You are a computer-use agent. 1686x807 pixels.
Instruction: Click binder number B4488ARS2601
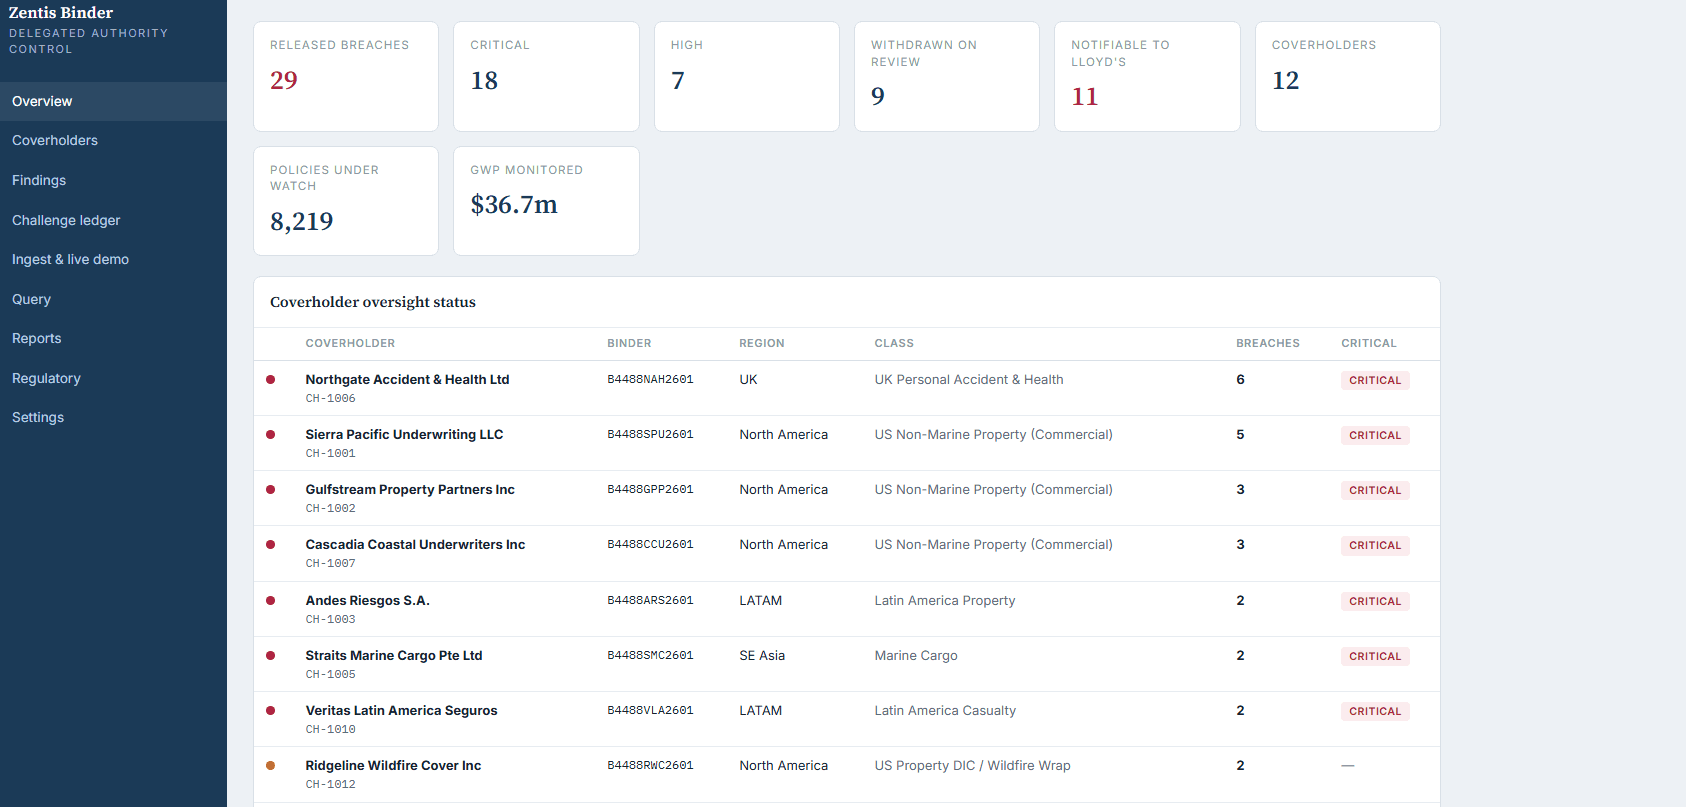click(650, 601)
